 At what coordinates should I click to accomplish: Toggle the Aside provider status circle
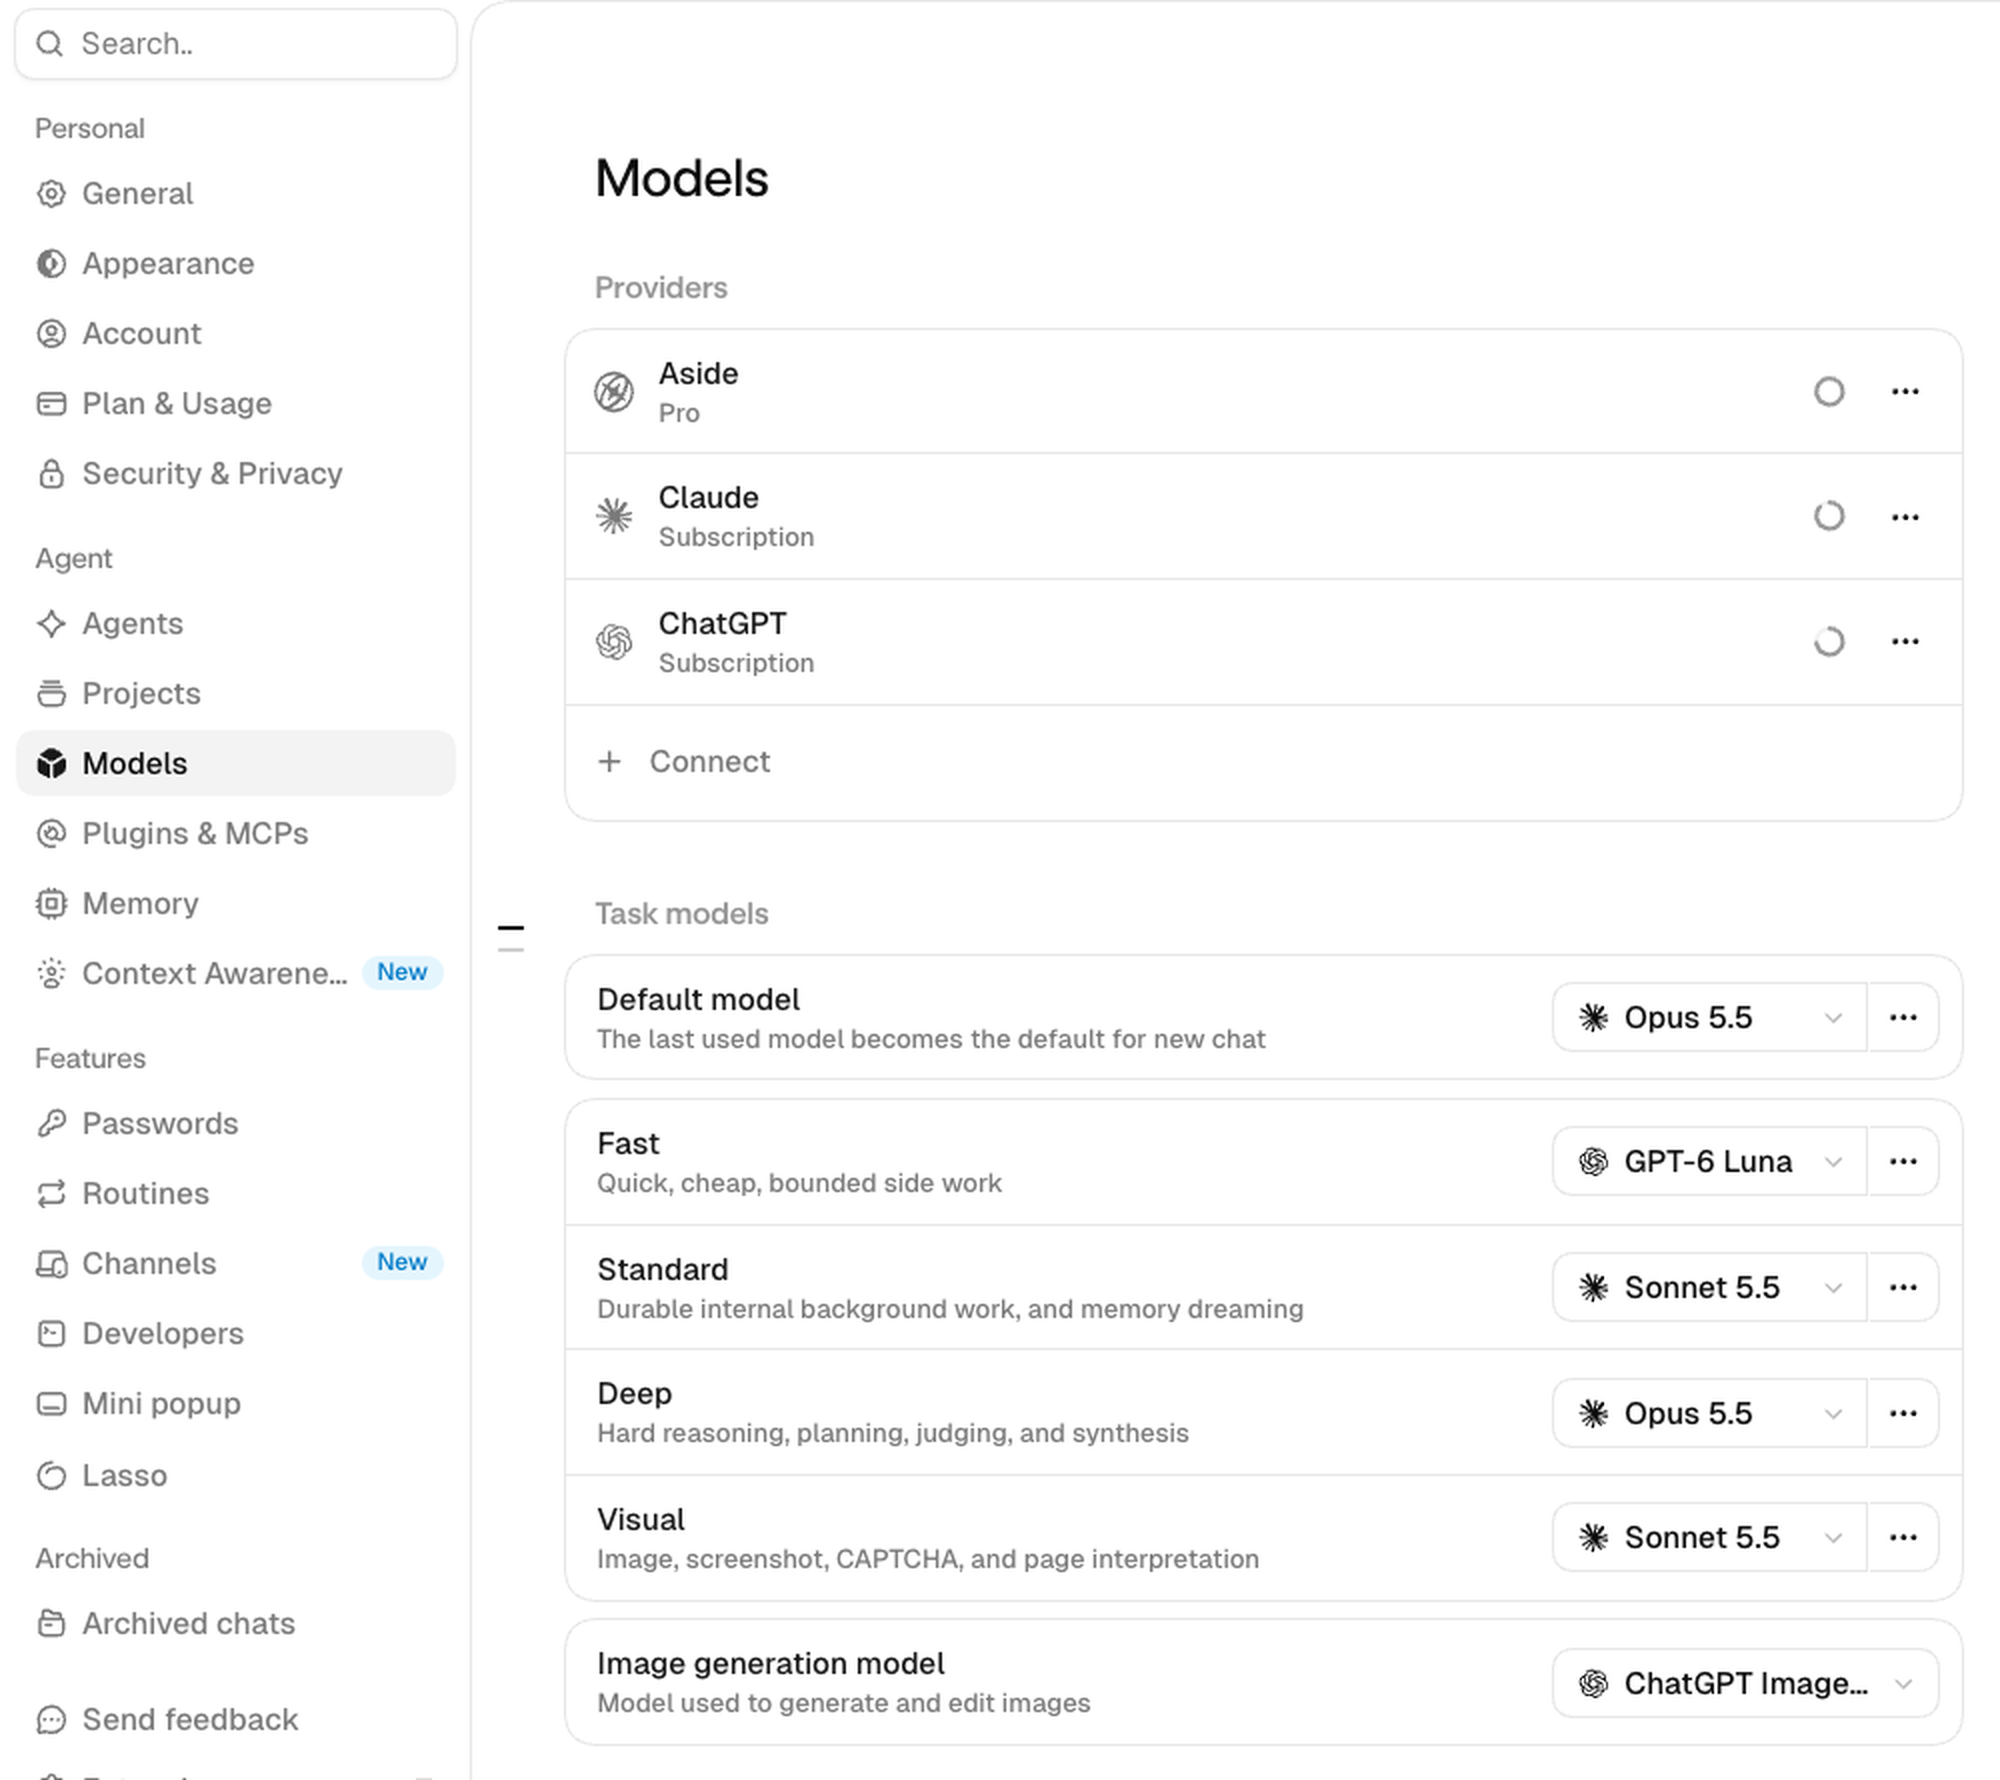click(1829, 391)
